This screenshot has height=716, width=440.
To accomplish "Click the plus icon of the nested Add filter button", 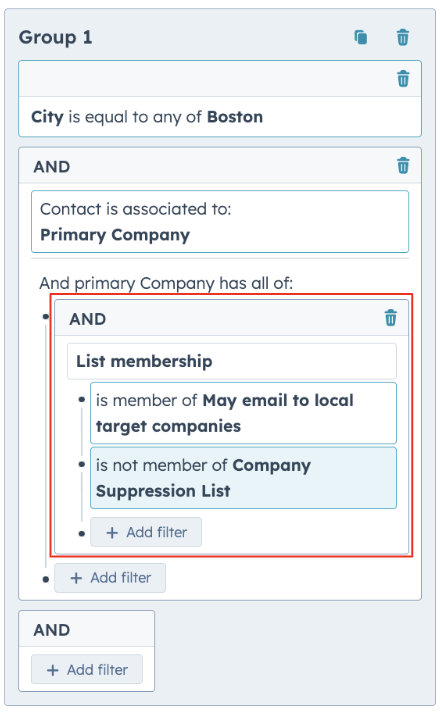I will [x=112, y=532].
